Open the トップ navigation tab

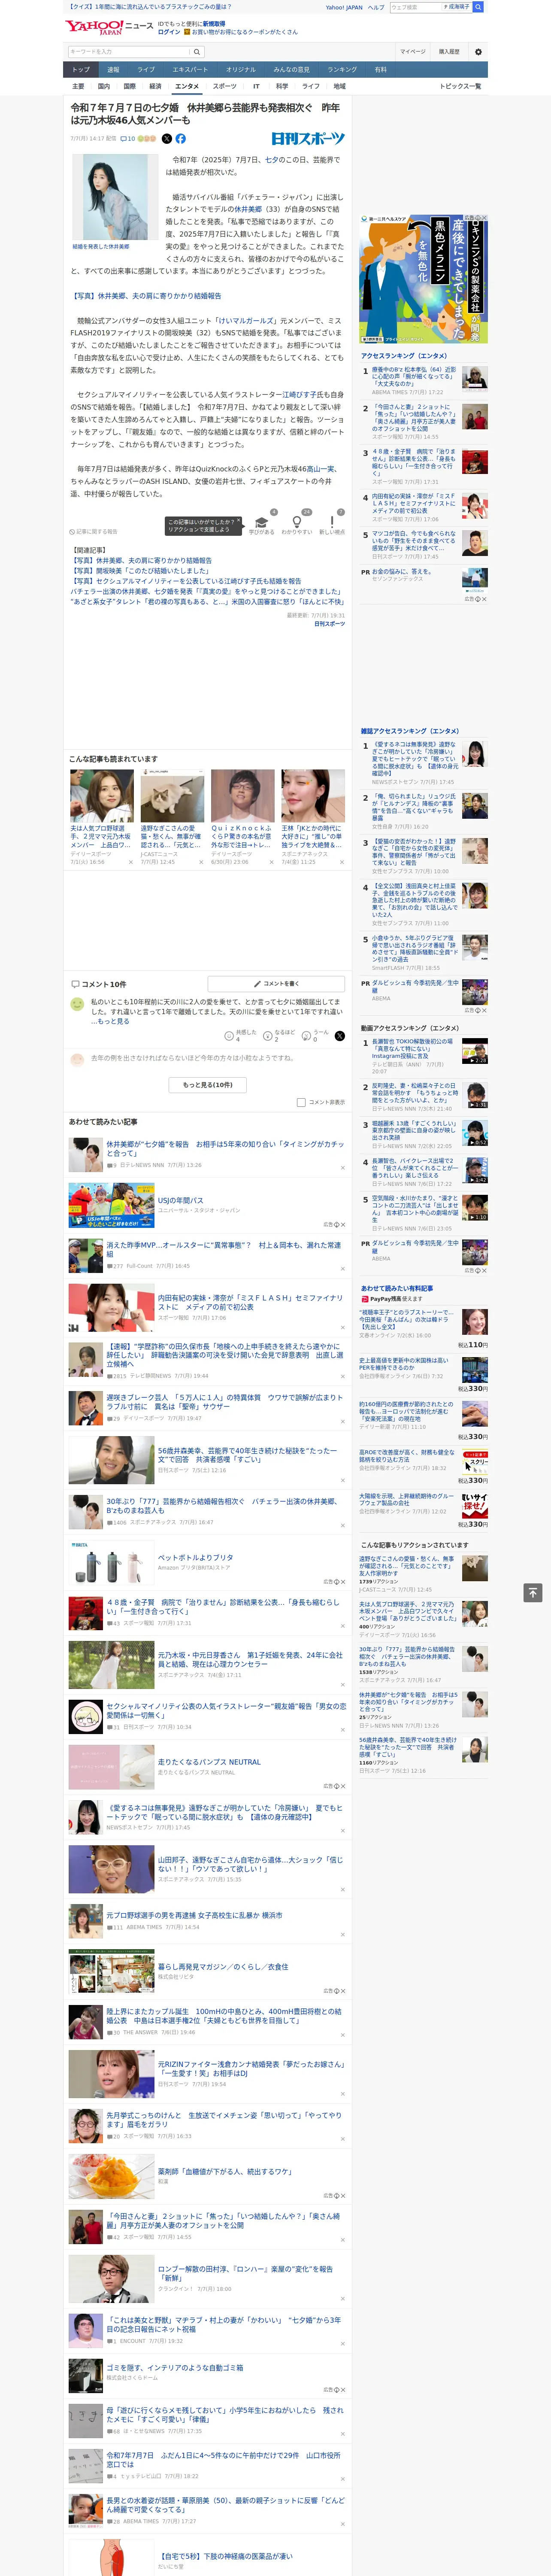[x=81, y=70]
